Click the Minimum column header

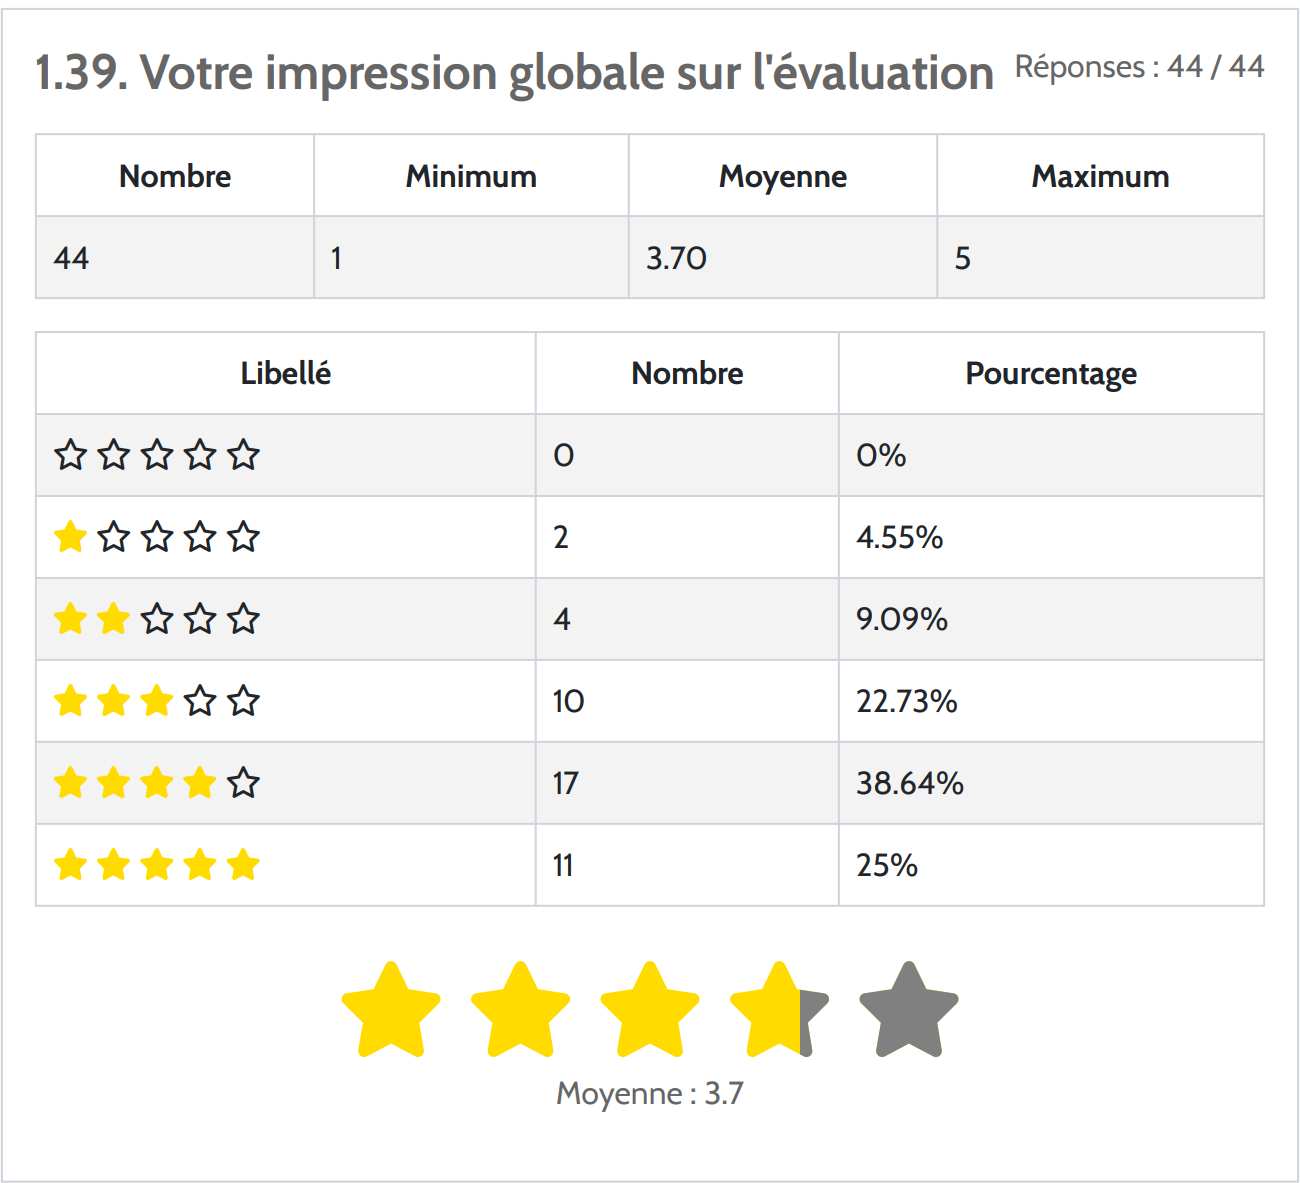coord(471,176)
